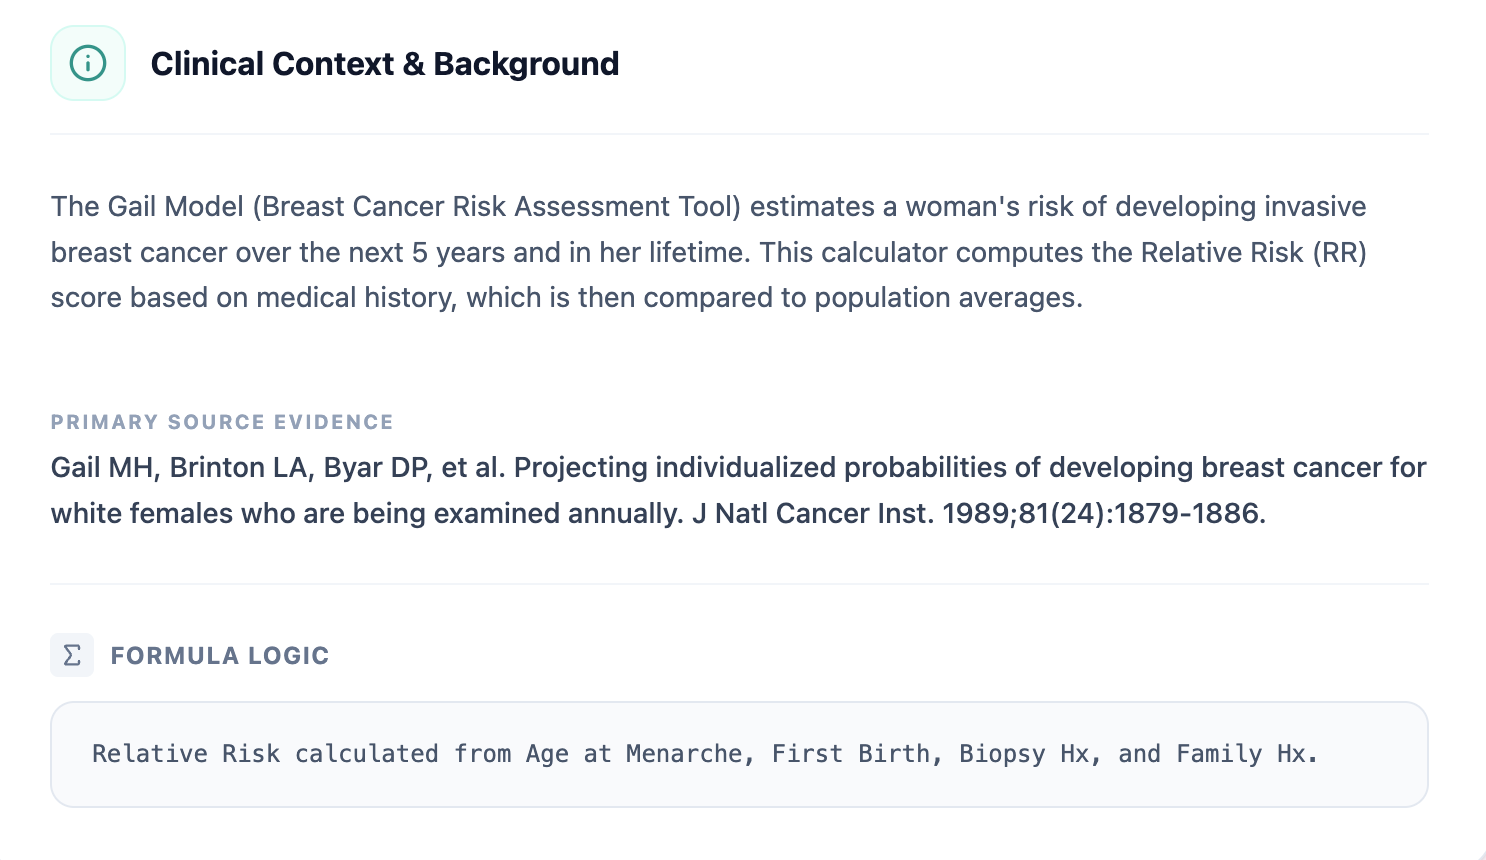
Task: Click the sigma formula icon
Action: [x=72, y=655]
